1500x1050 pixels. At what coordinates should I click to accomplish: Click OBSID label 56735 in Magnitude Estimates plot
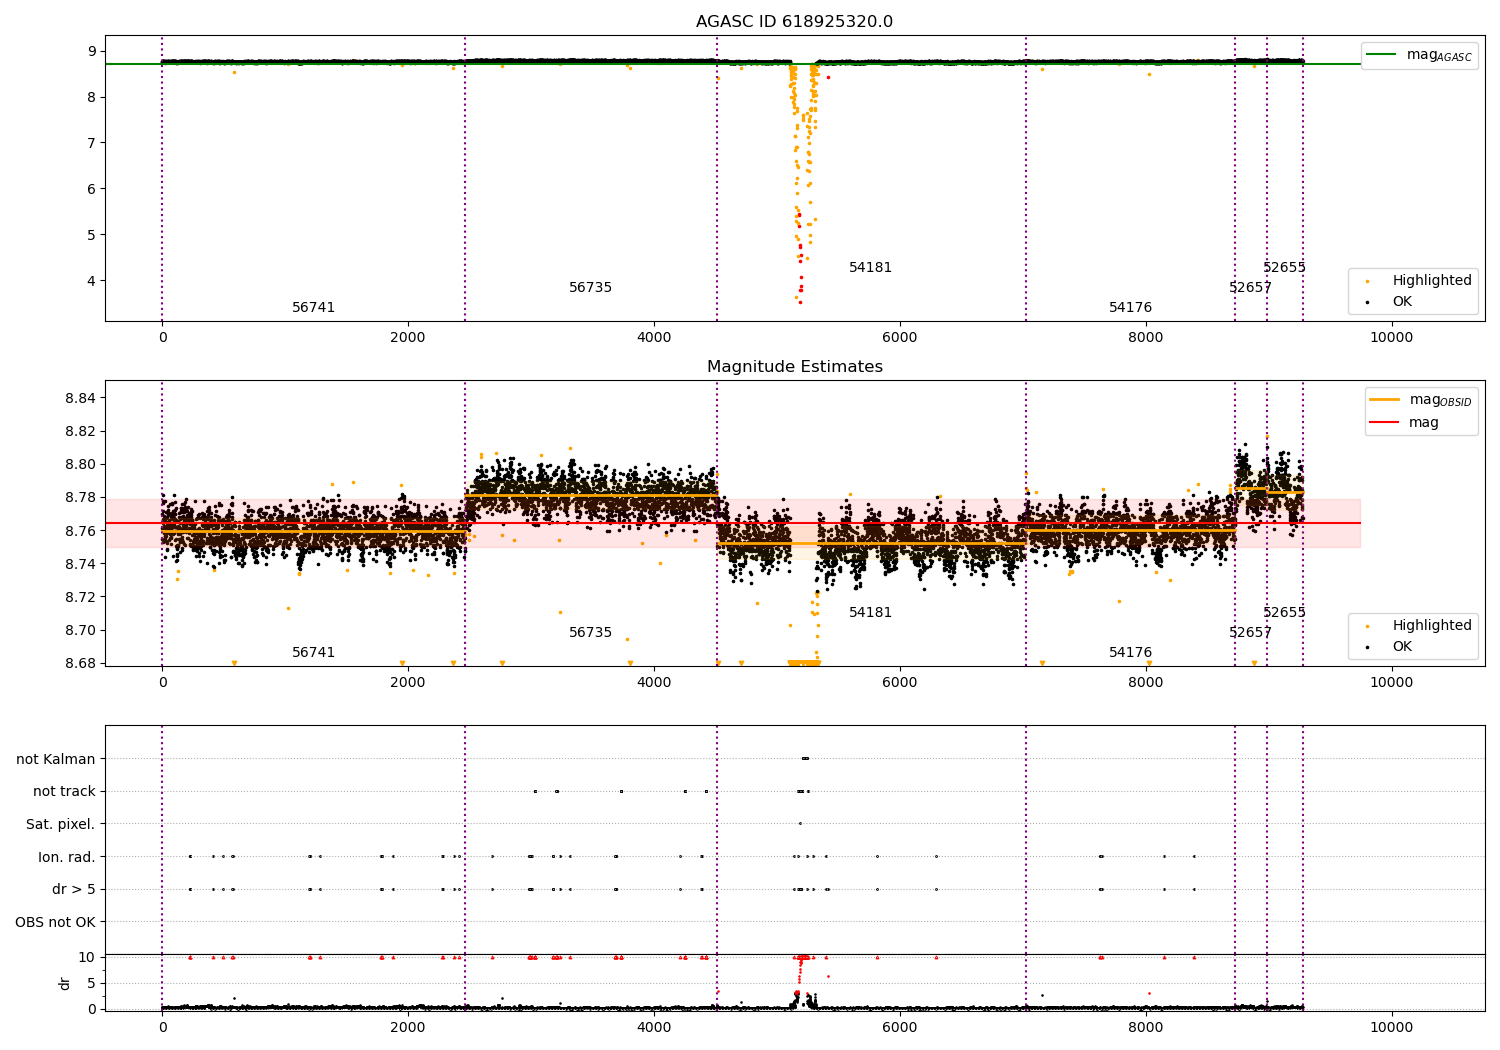[x=590, y=633]
